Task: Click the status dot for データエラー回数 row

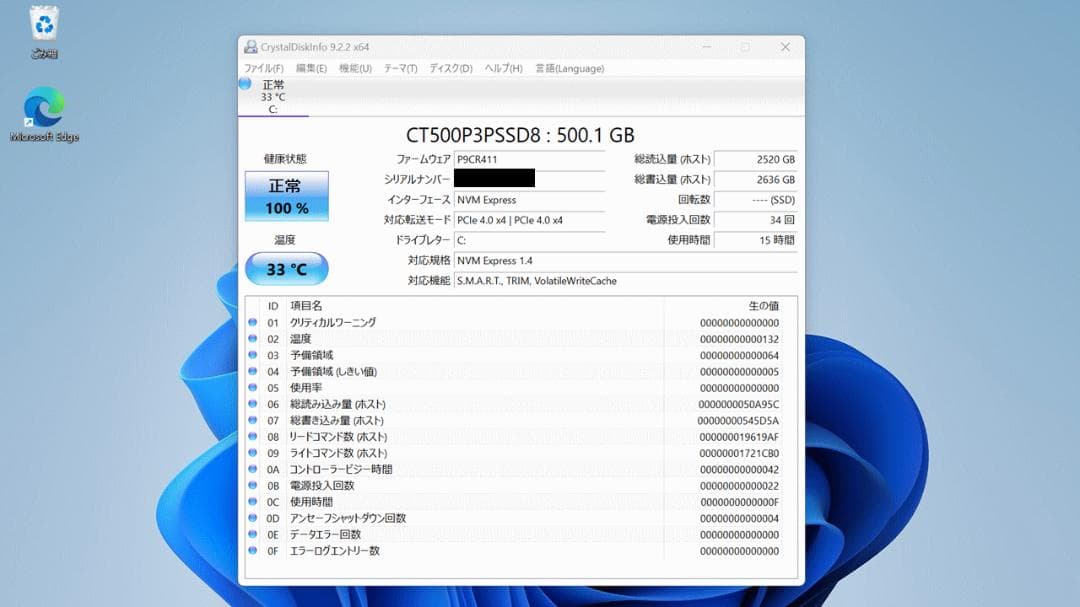Action: (x=253, y=535)
